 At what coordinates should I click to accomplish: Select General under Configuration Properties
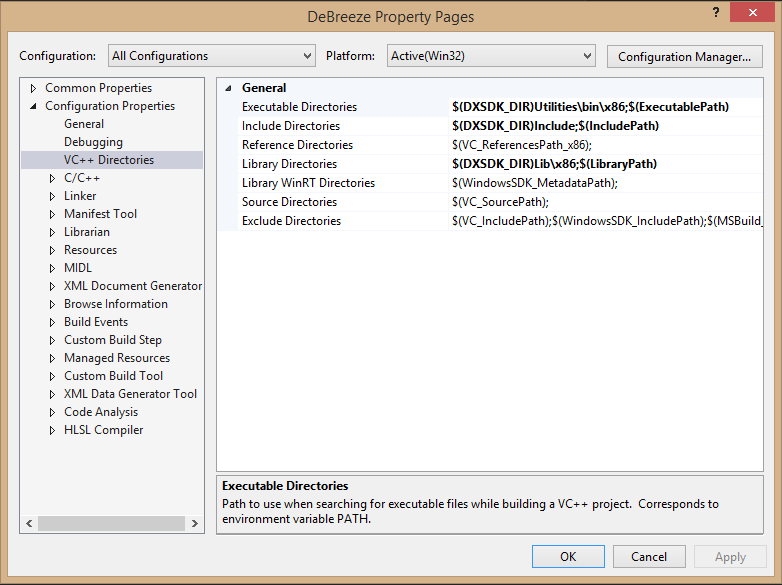[x=84, y=124]
